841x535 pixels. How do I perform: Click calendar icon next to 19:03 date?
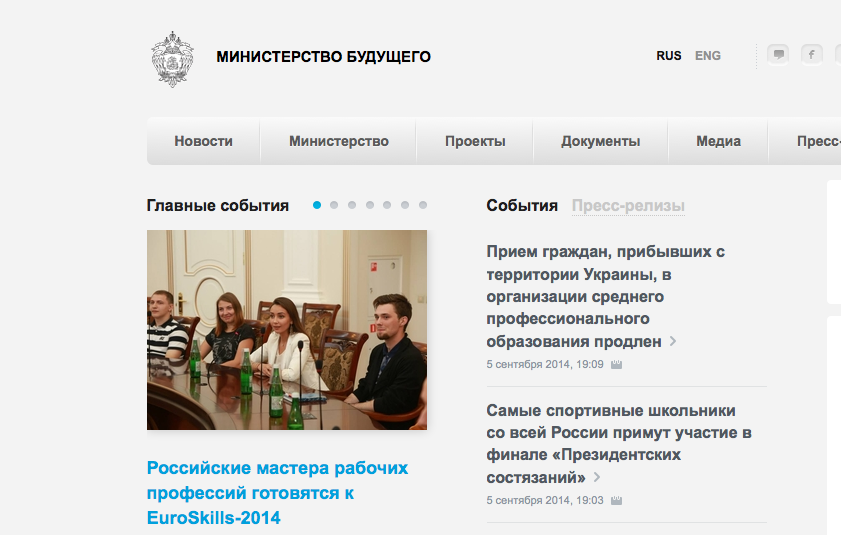(x=616, y=501)
